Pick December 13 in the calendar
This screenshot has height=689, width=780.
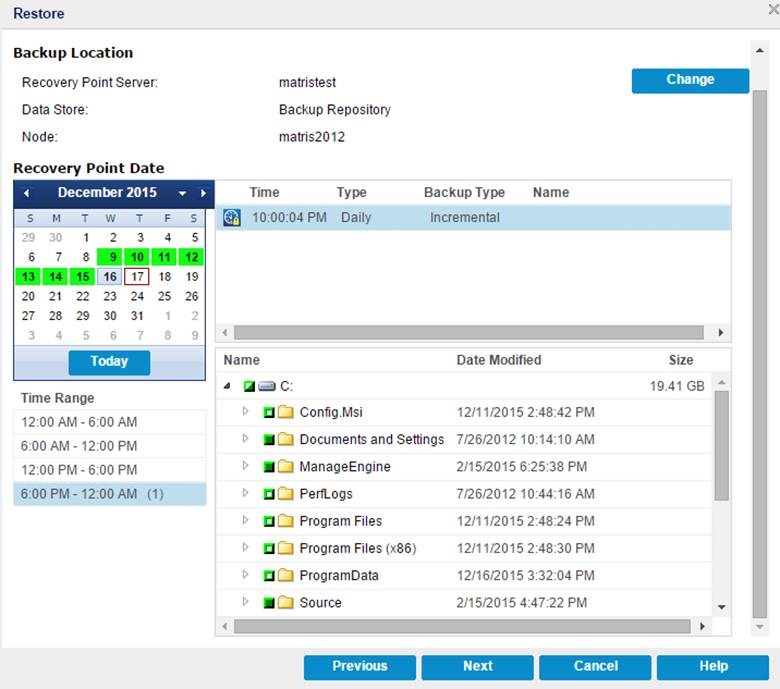[28, 277]
